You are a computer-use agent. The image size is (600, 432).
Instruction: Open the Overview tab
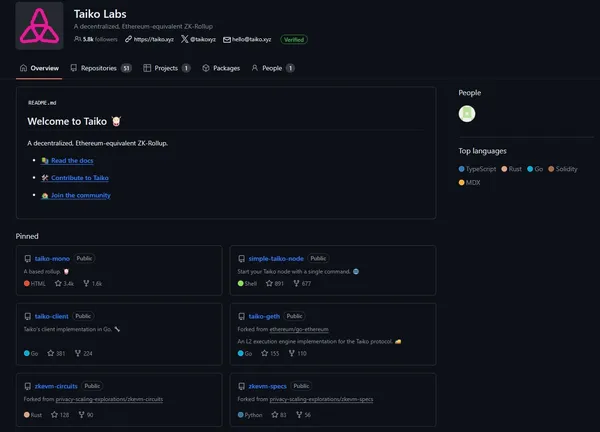(39, 68)
